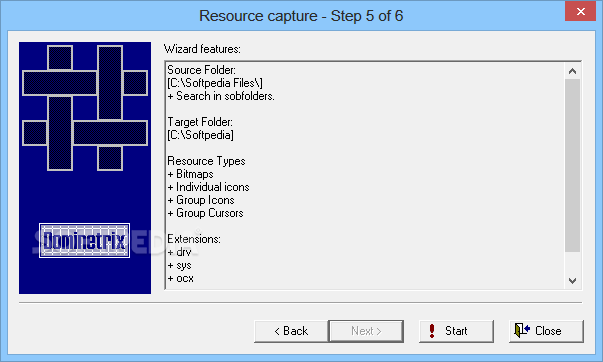Go back to the previous wizard step
603x362 pixels.
pyautogui.click(x=291, y=331)
